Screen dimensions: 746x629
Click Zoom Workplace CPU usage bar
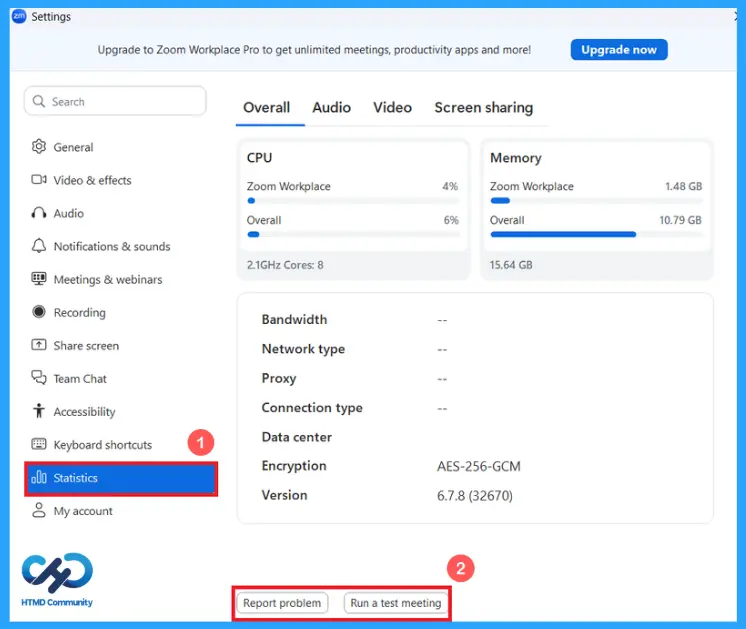pos(353,201)
